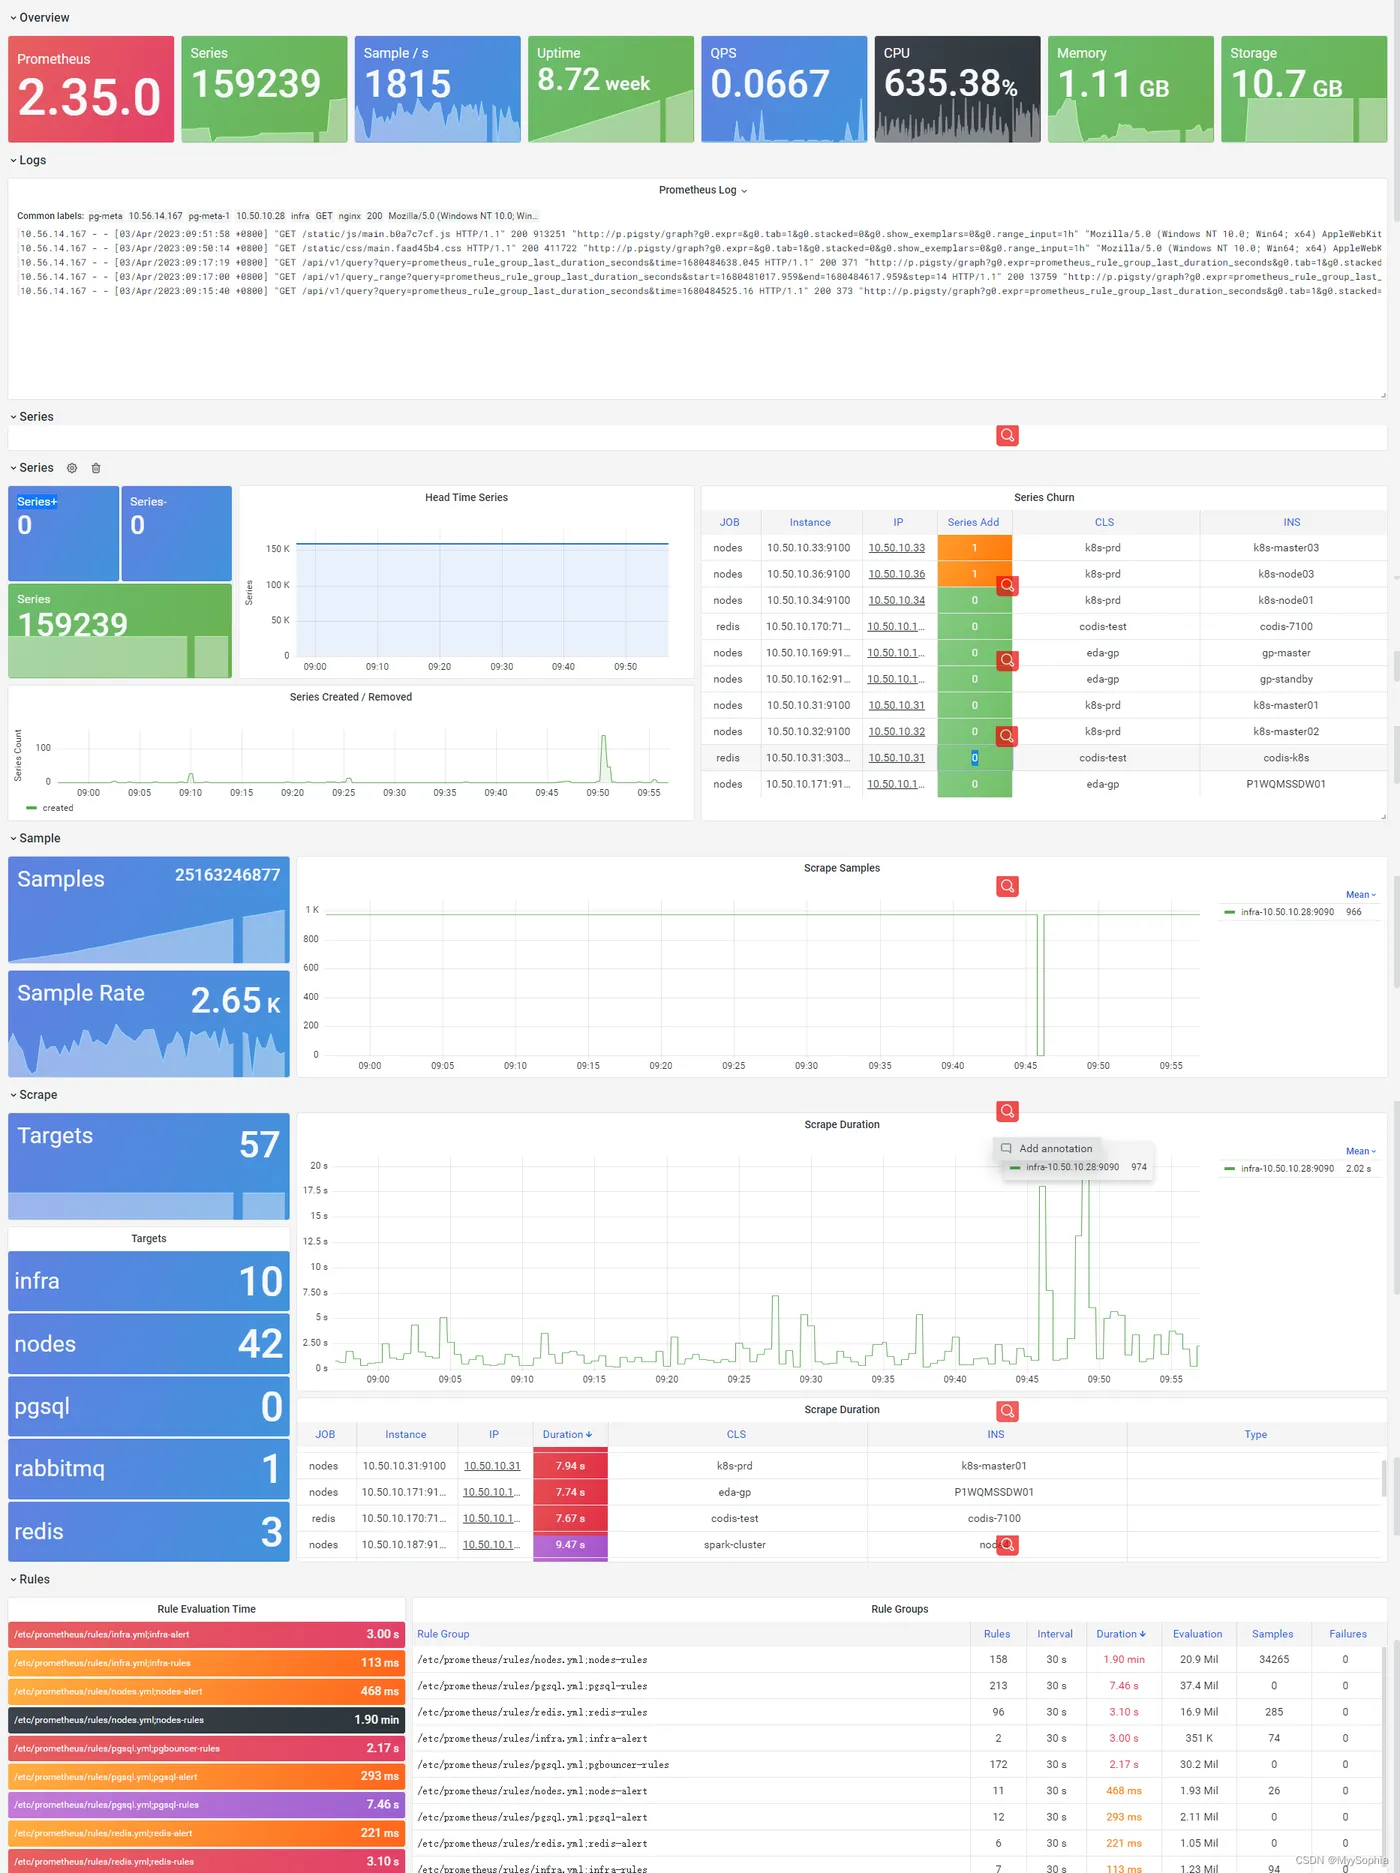The width and height of the screenshot is (1400, 1873).
Task: Open 10.50.10.31 IP link in Scrape Duration table
Action: [492, 1466]
